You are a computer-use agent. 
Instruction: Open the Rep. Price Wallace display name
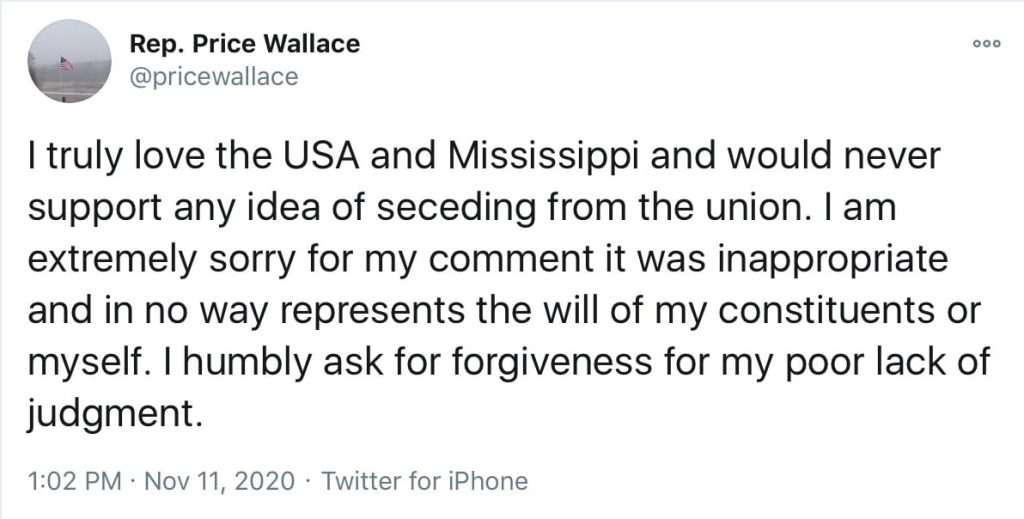[245, 44]
